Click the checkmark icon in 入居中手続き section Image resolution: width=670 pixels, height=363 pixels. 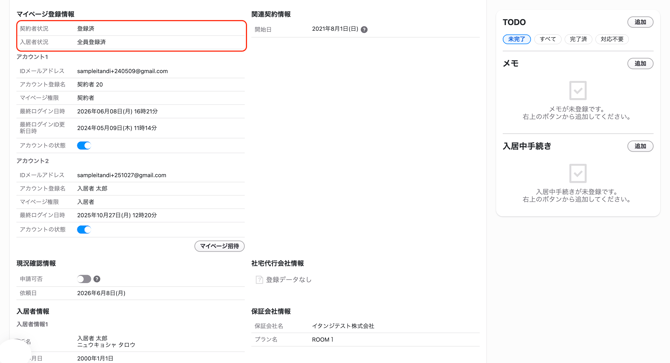pos(578,173)
